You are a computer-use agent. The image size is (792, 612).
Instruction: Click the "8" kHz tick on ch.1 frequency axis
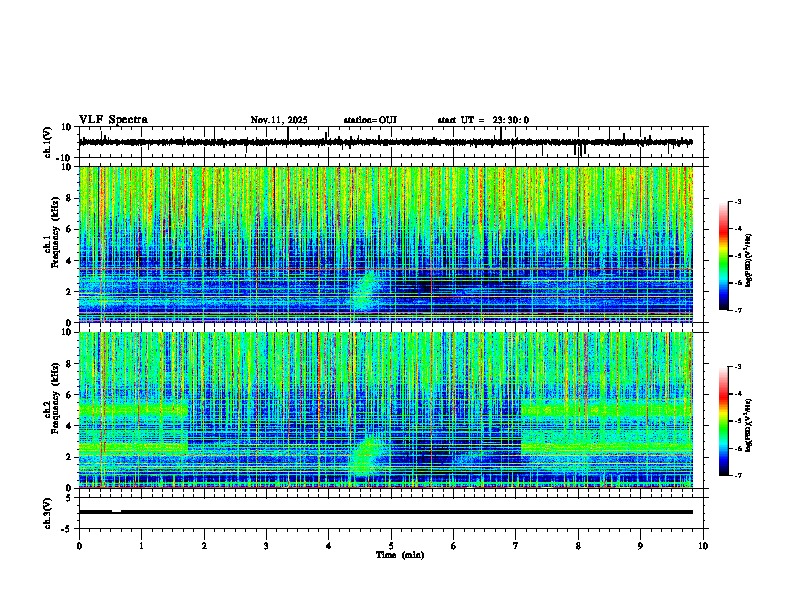coord(70,198)
